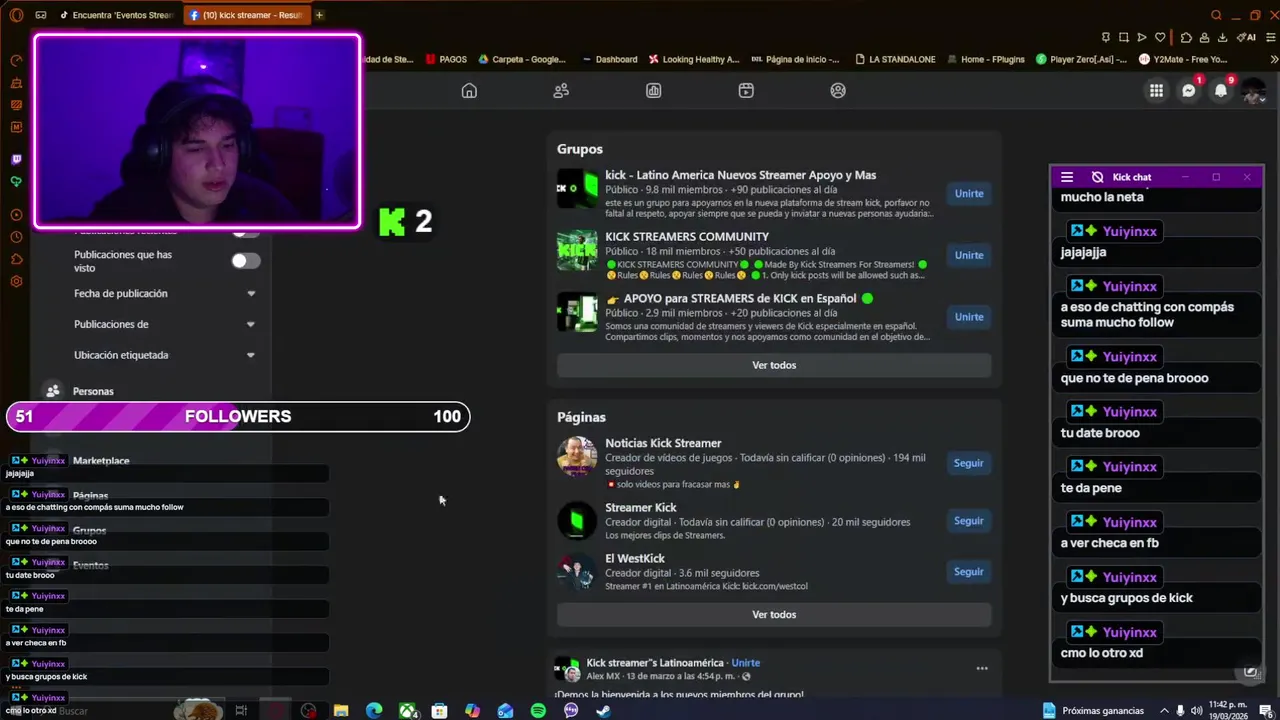
Task: Open post options three-dot menu
Action: tap(982, 669)
